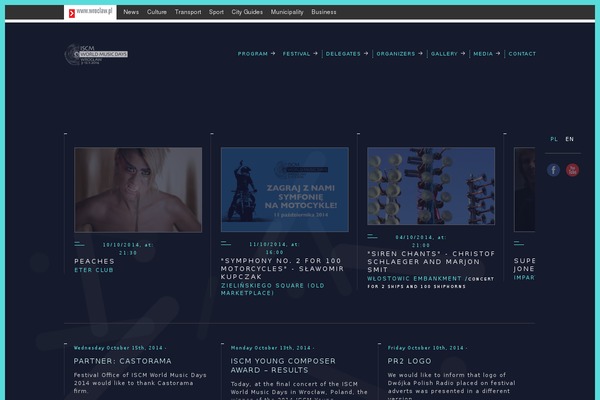The height and width of the screenshot is (400, 600).
Task: Open Siren Chants event title
Action: [431, 262]
